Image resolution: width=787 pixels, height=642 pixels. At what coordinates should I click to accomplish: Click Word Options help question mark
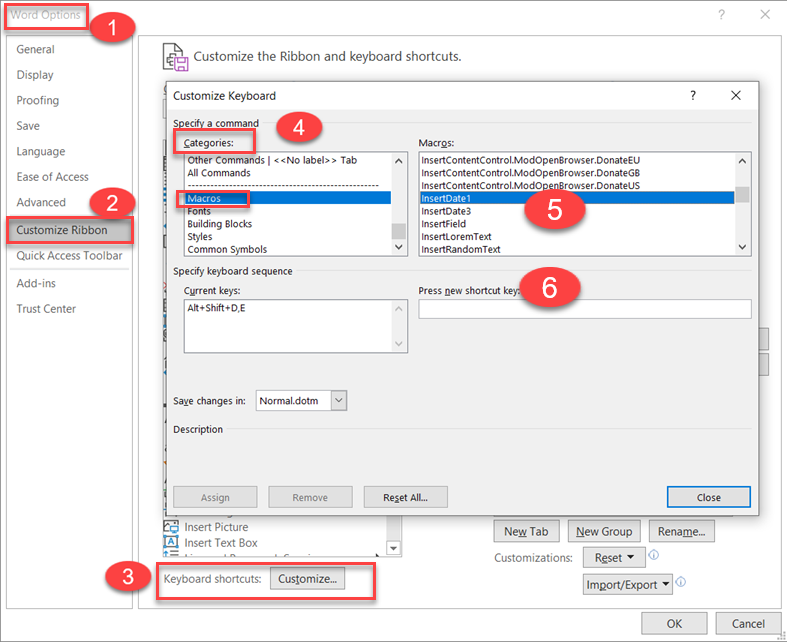pyautogui.click(x=721, y=15)
